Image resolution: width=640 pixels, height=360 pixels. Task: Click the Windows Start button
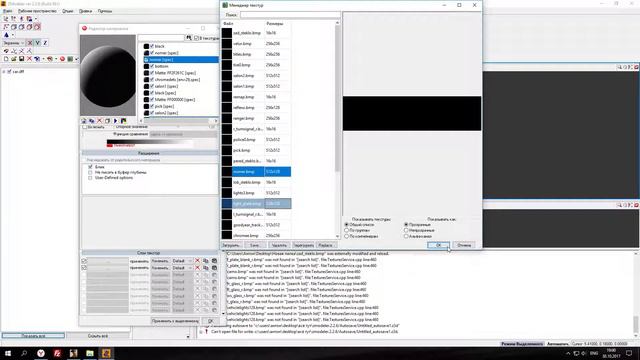[8, 353]
